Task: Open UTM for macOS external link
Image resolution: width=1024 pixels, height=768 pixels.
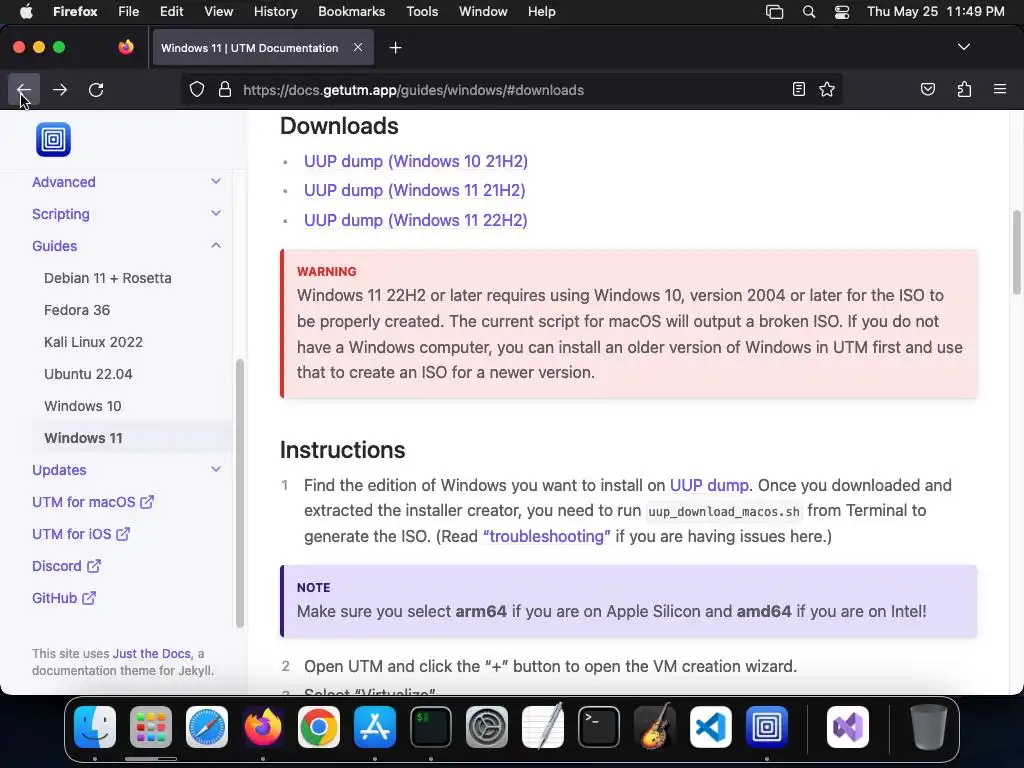Action: (93, 502)
